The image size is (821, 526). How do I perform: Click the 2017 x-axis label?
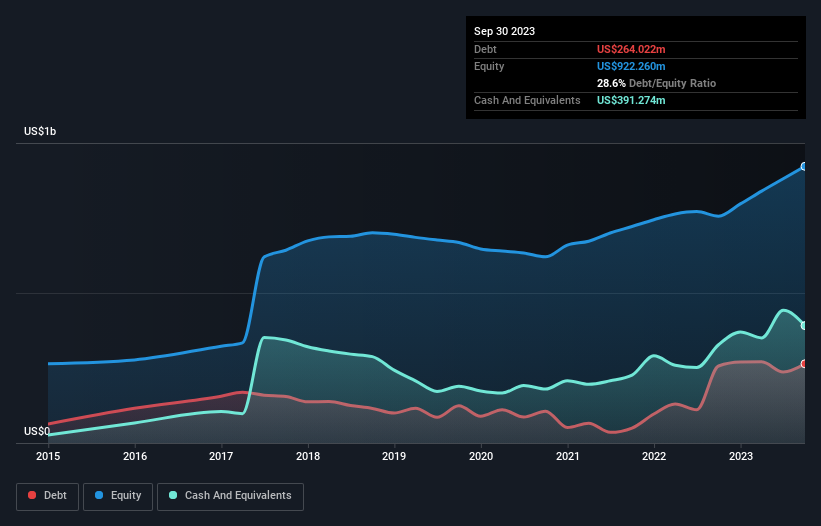221,456
